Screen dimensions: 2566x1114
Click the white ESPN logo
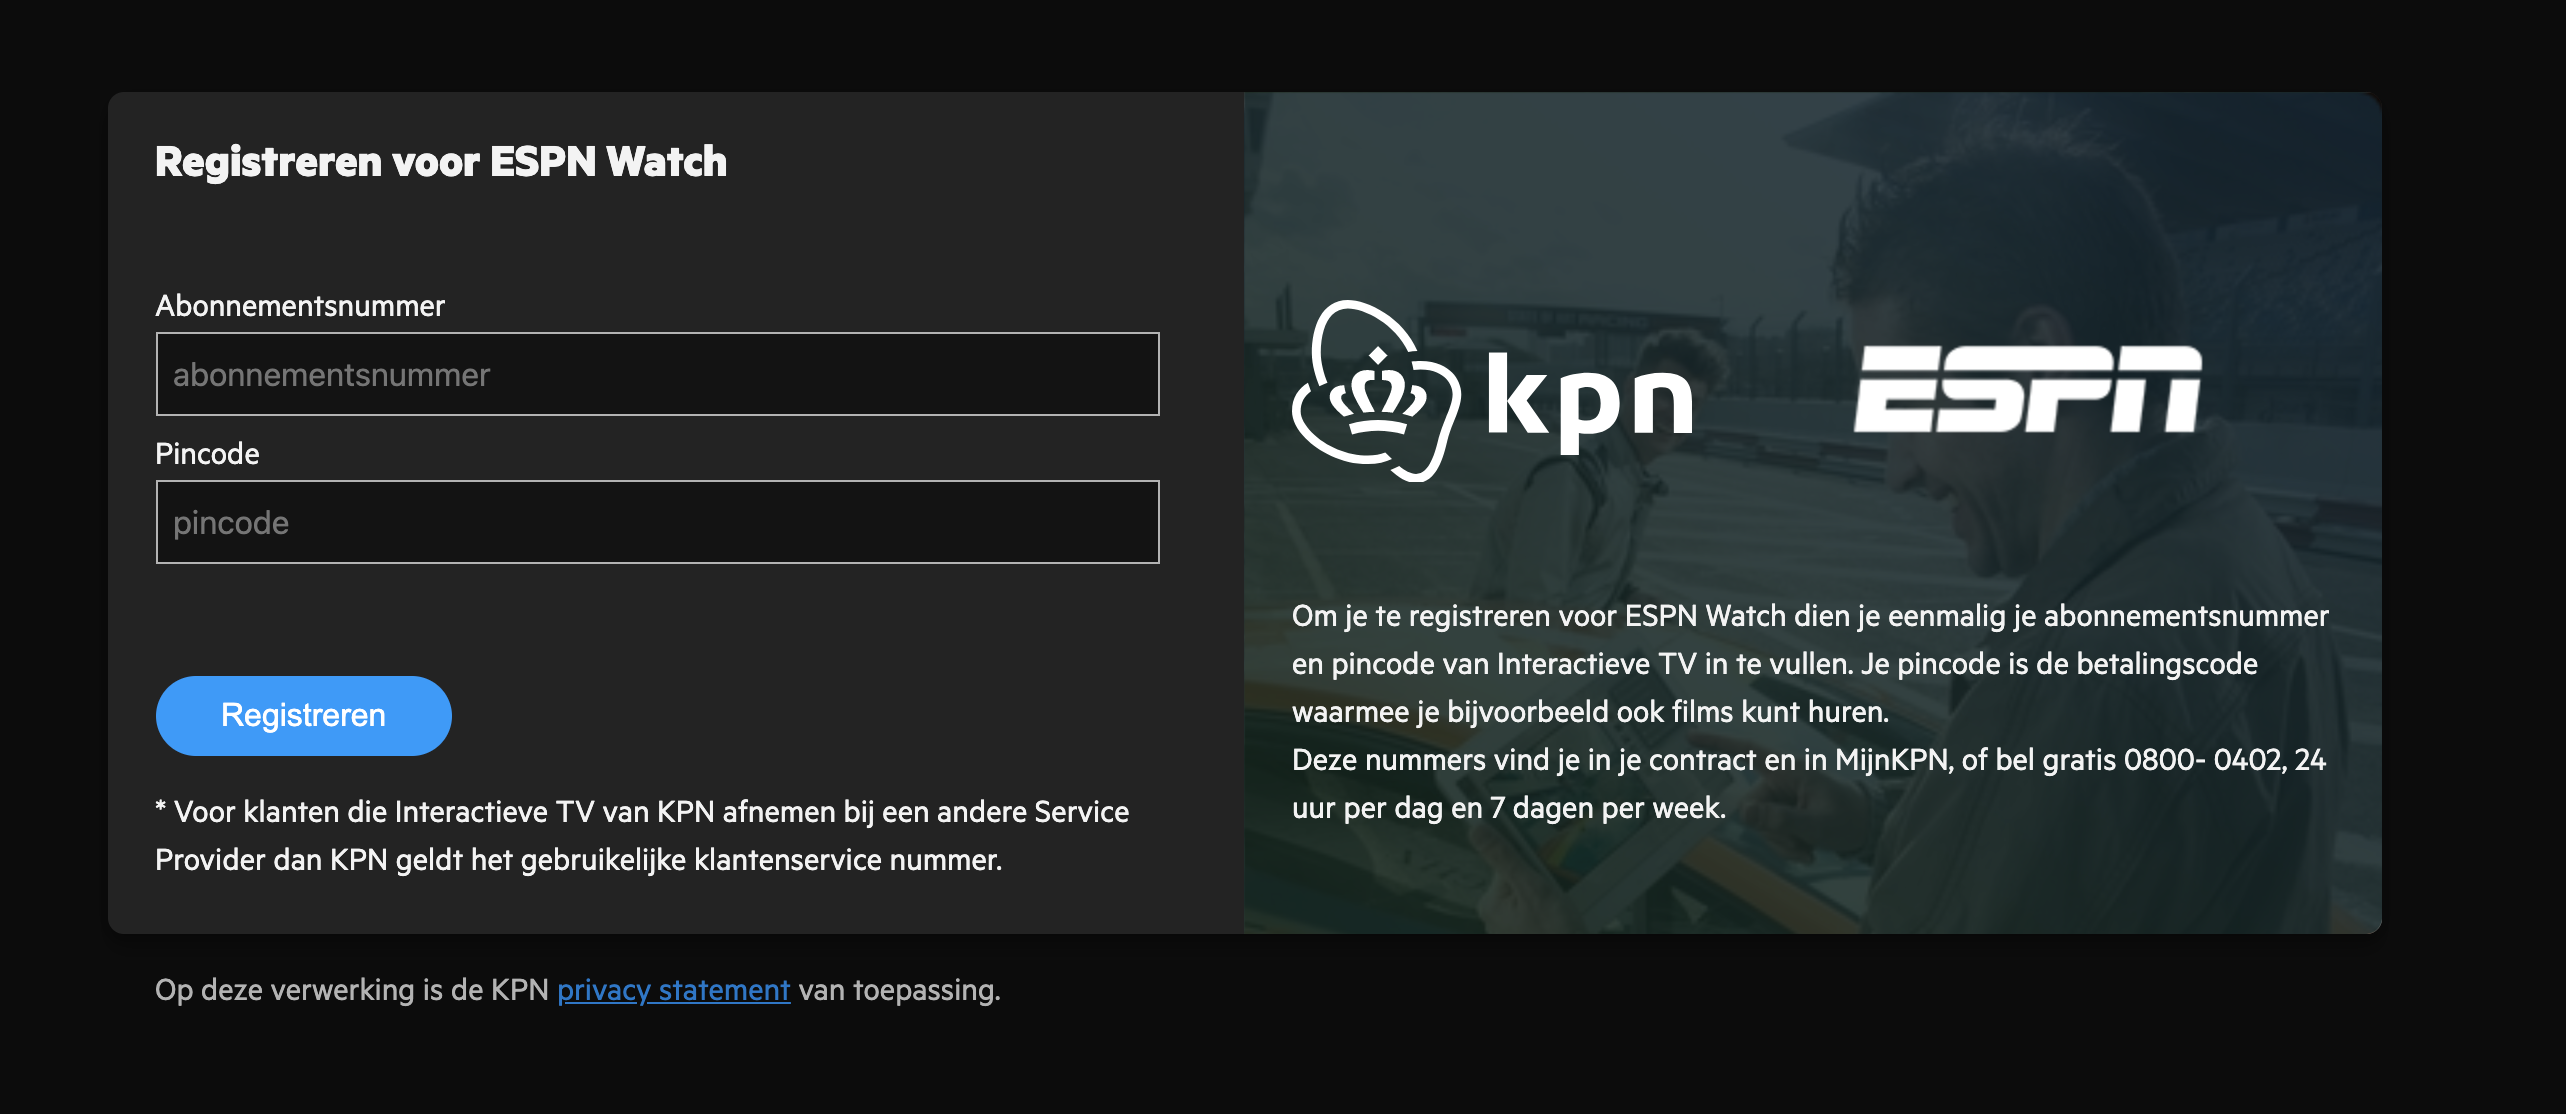coord(2027,390)
